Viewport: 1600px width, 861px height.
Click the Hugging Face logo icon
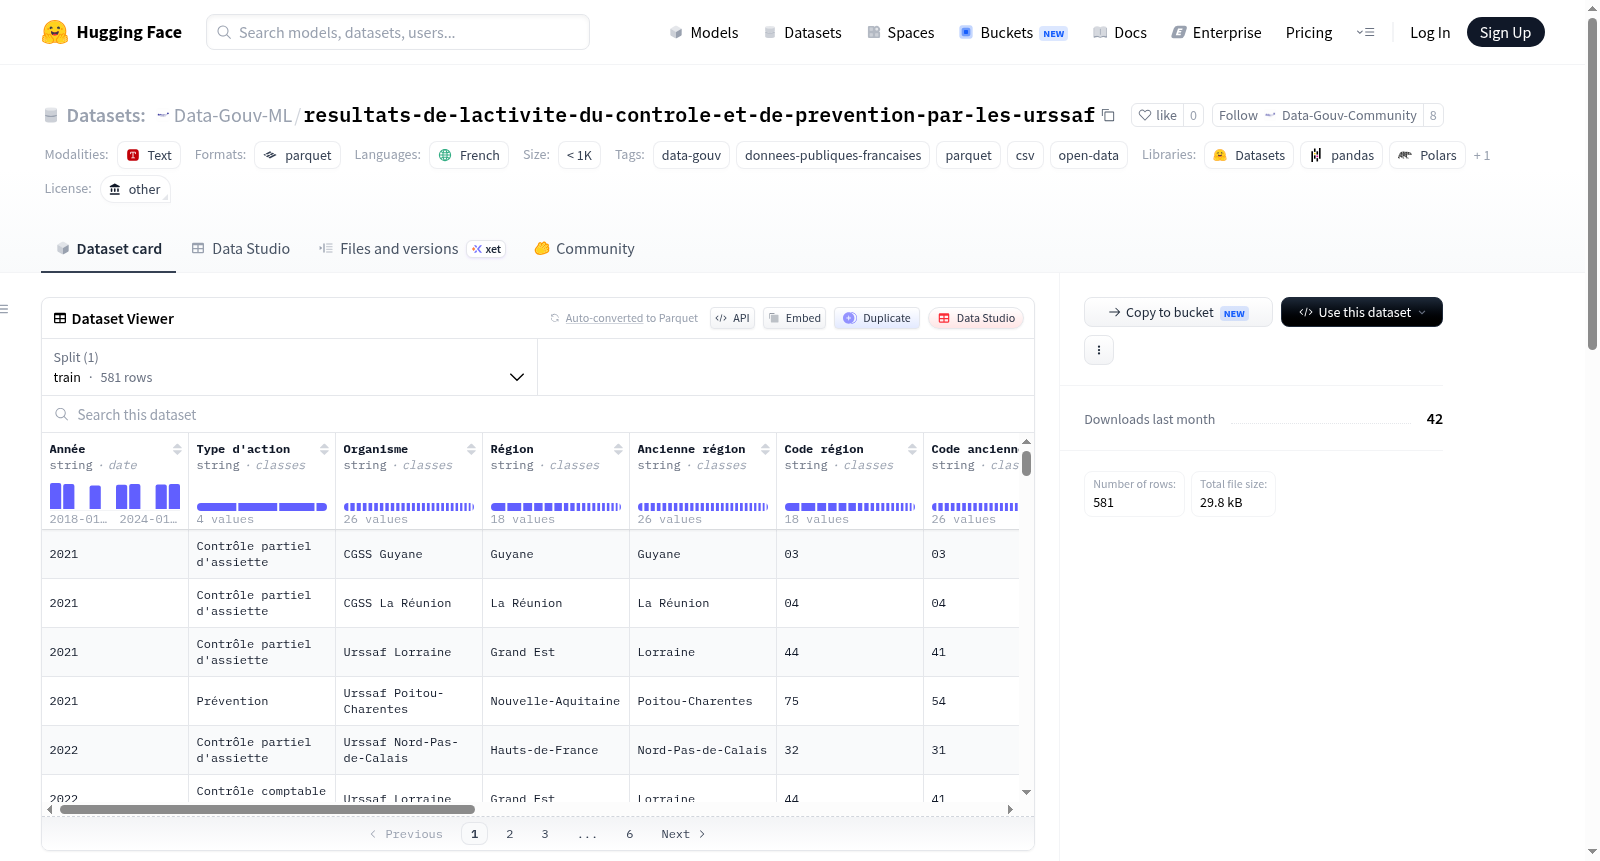pos(55,32)
